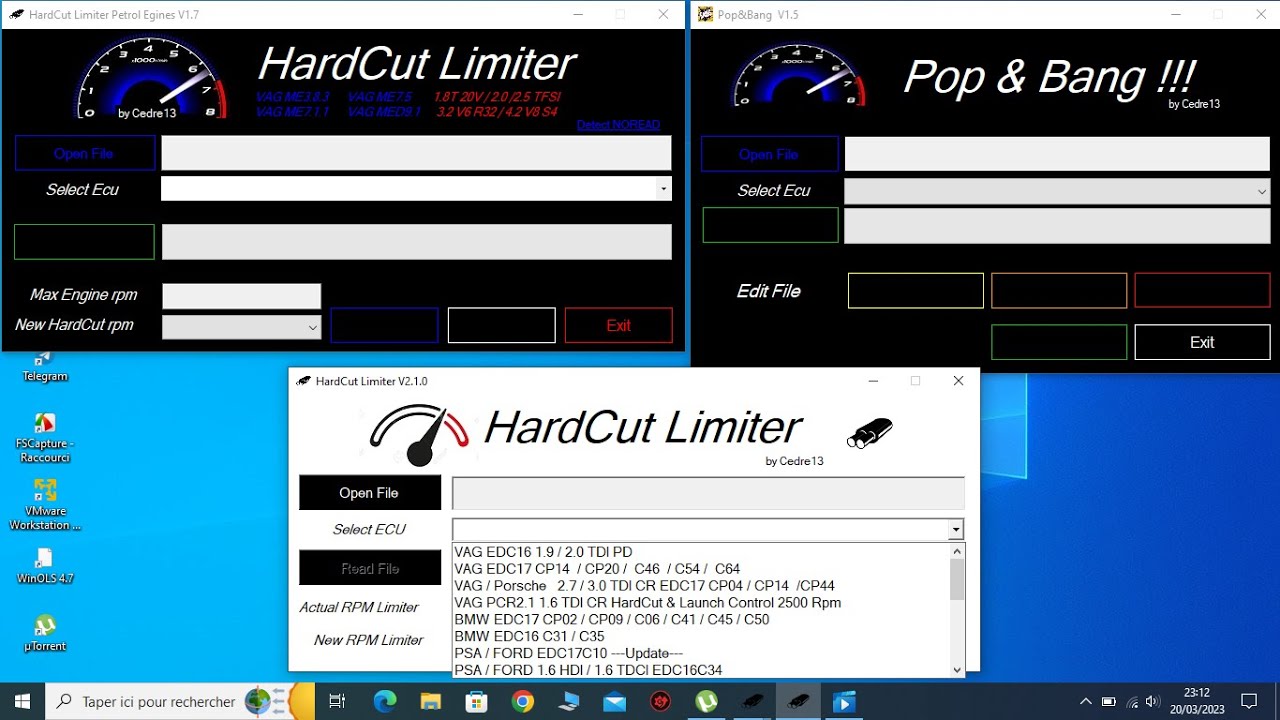1280x720 pixels.
Task: Open Task View from the taskbar
Action: (x=337, y=702)
